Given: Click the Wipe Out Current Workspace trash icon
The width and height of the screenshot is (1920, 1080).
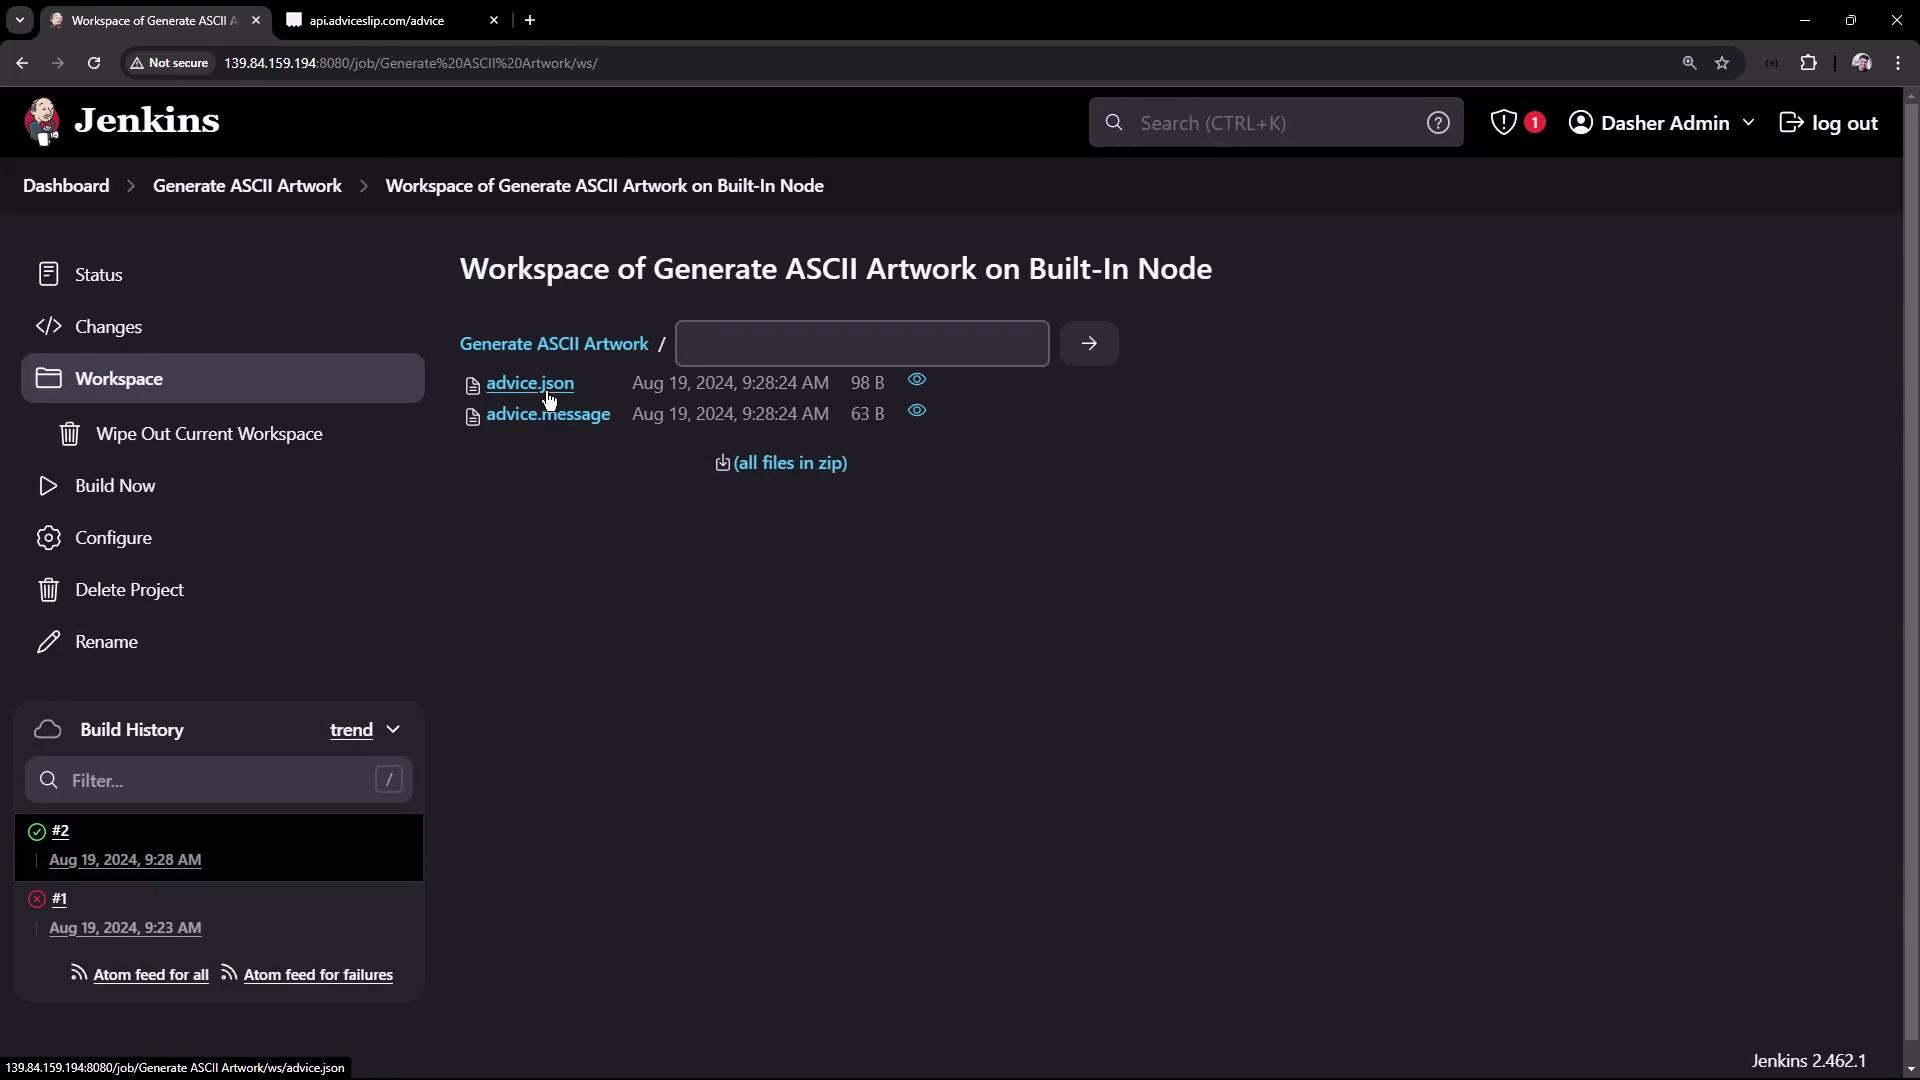Looking at the screenshot, I should [69, 434].
